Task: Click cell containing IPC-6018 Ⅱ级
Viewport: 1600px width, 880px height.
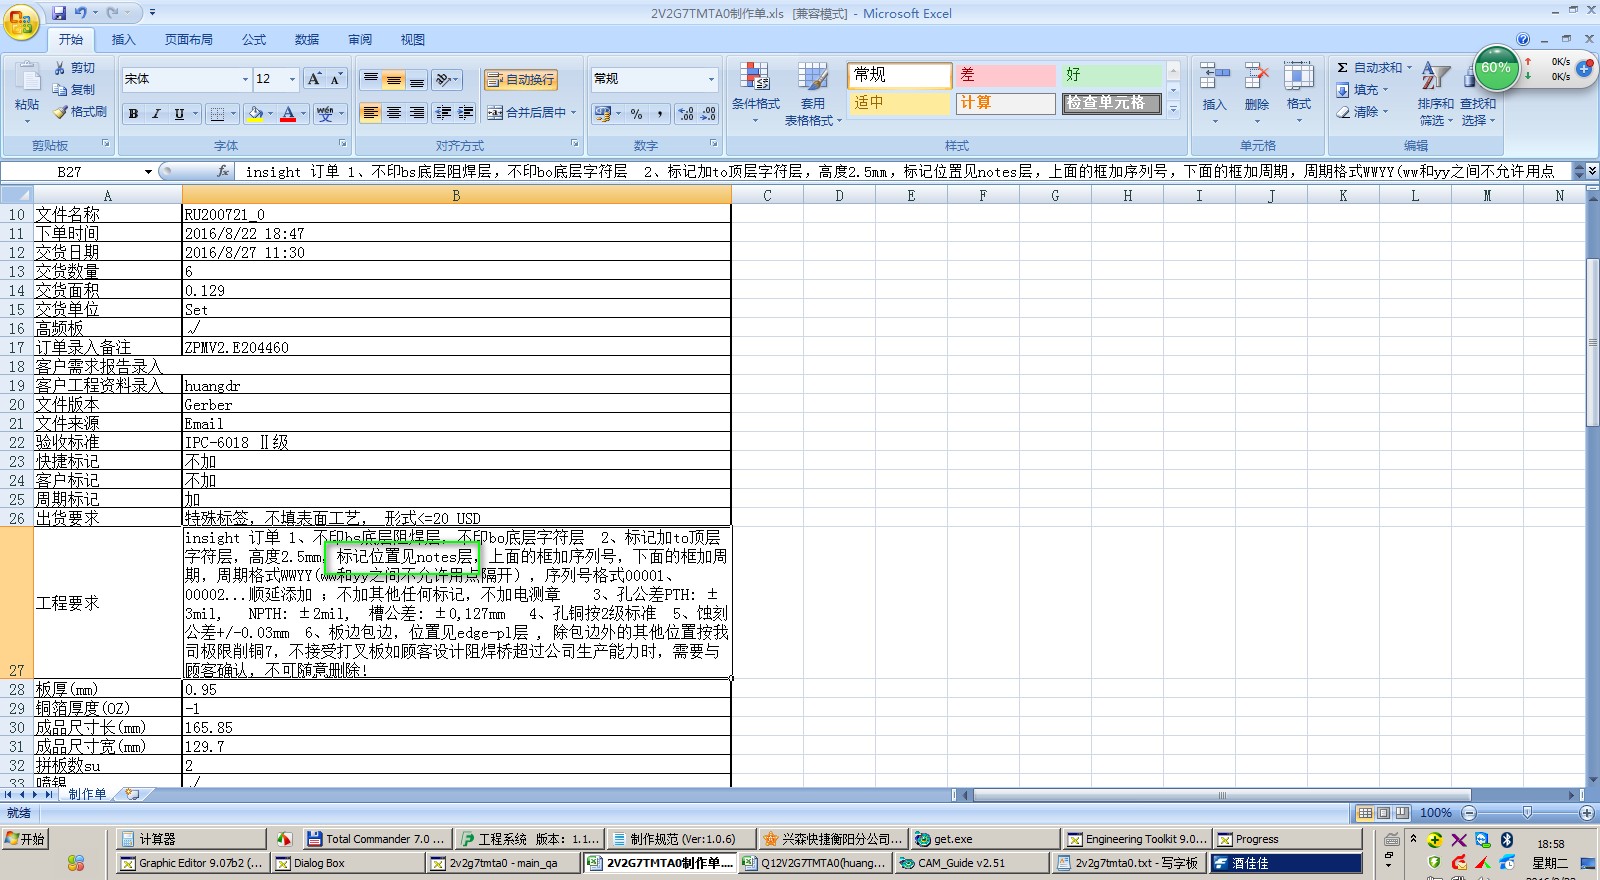Action: (x=456, y=442)
